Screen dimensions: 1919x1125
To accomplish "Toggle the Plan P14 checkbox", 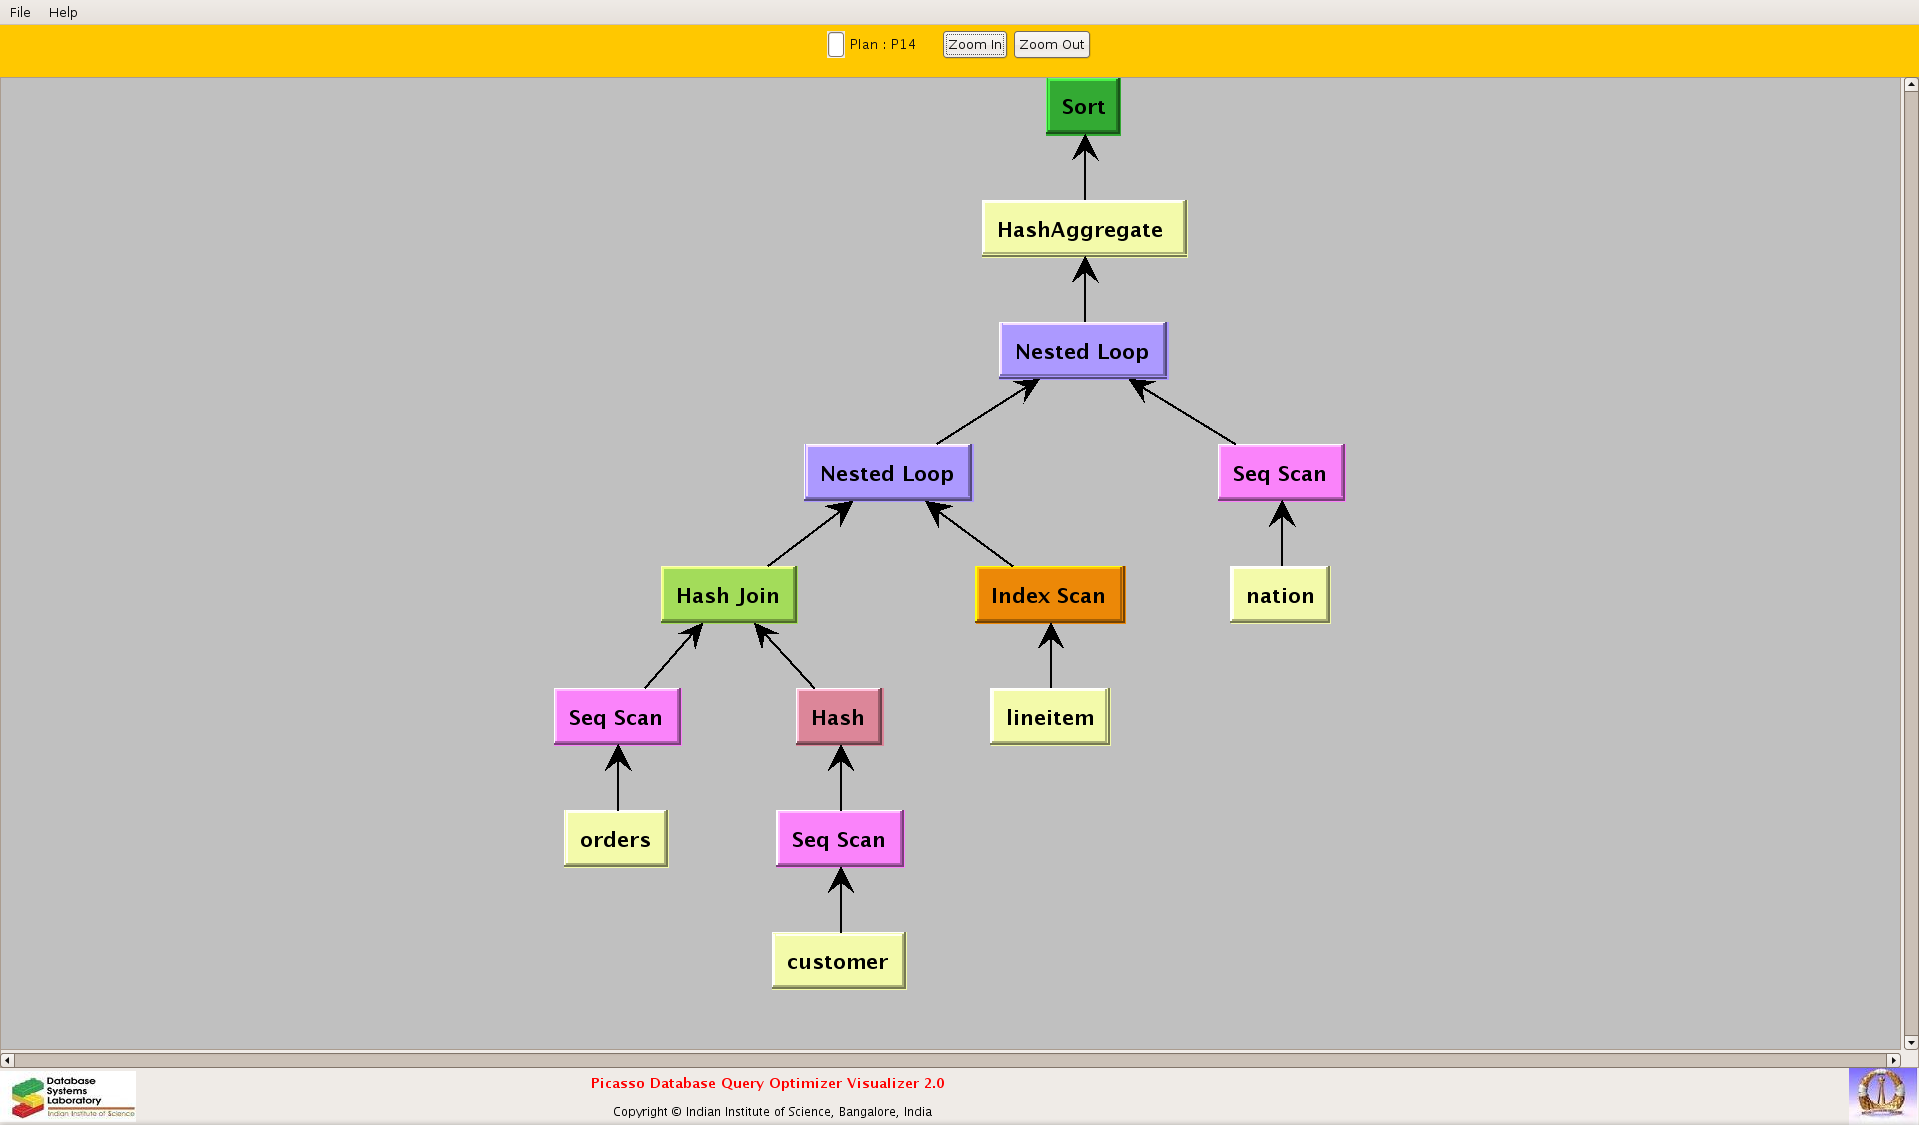I will click(x=836, y=45).
